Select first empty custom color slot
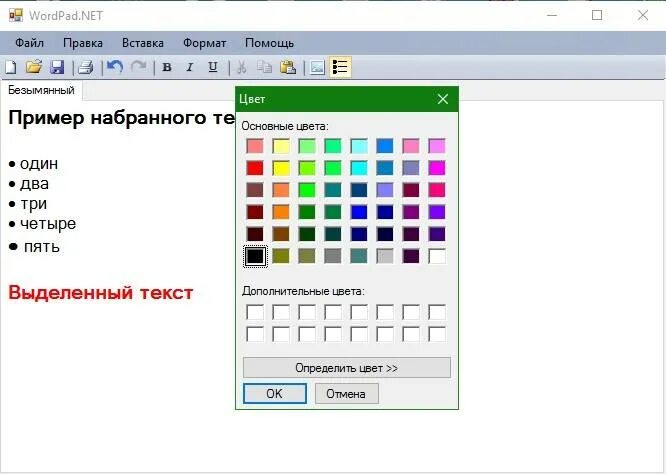 click(255, 312)
